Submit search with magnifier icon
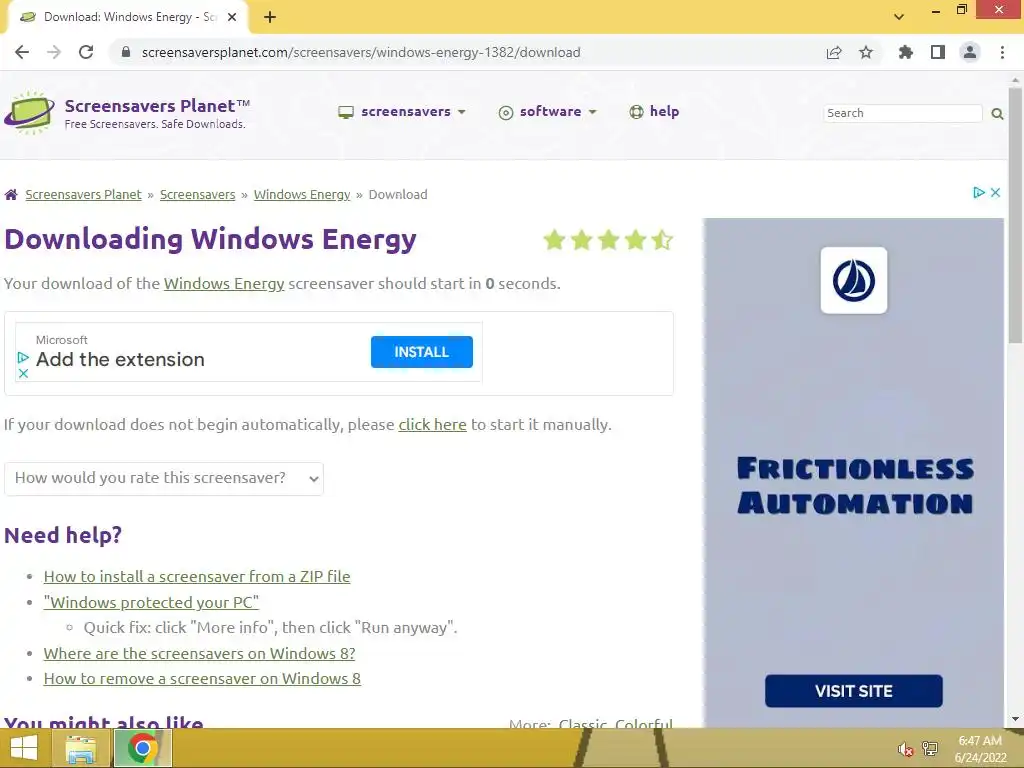The width and height of the screenshot is (1024, 768). tap(997, 114)
